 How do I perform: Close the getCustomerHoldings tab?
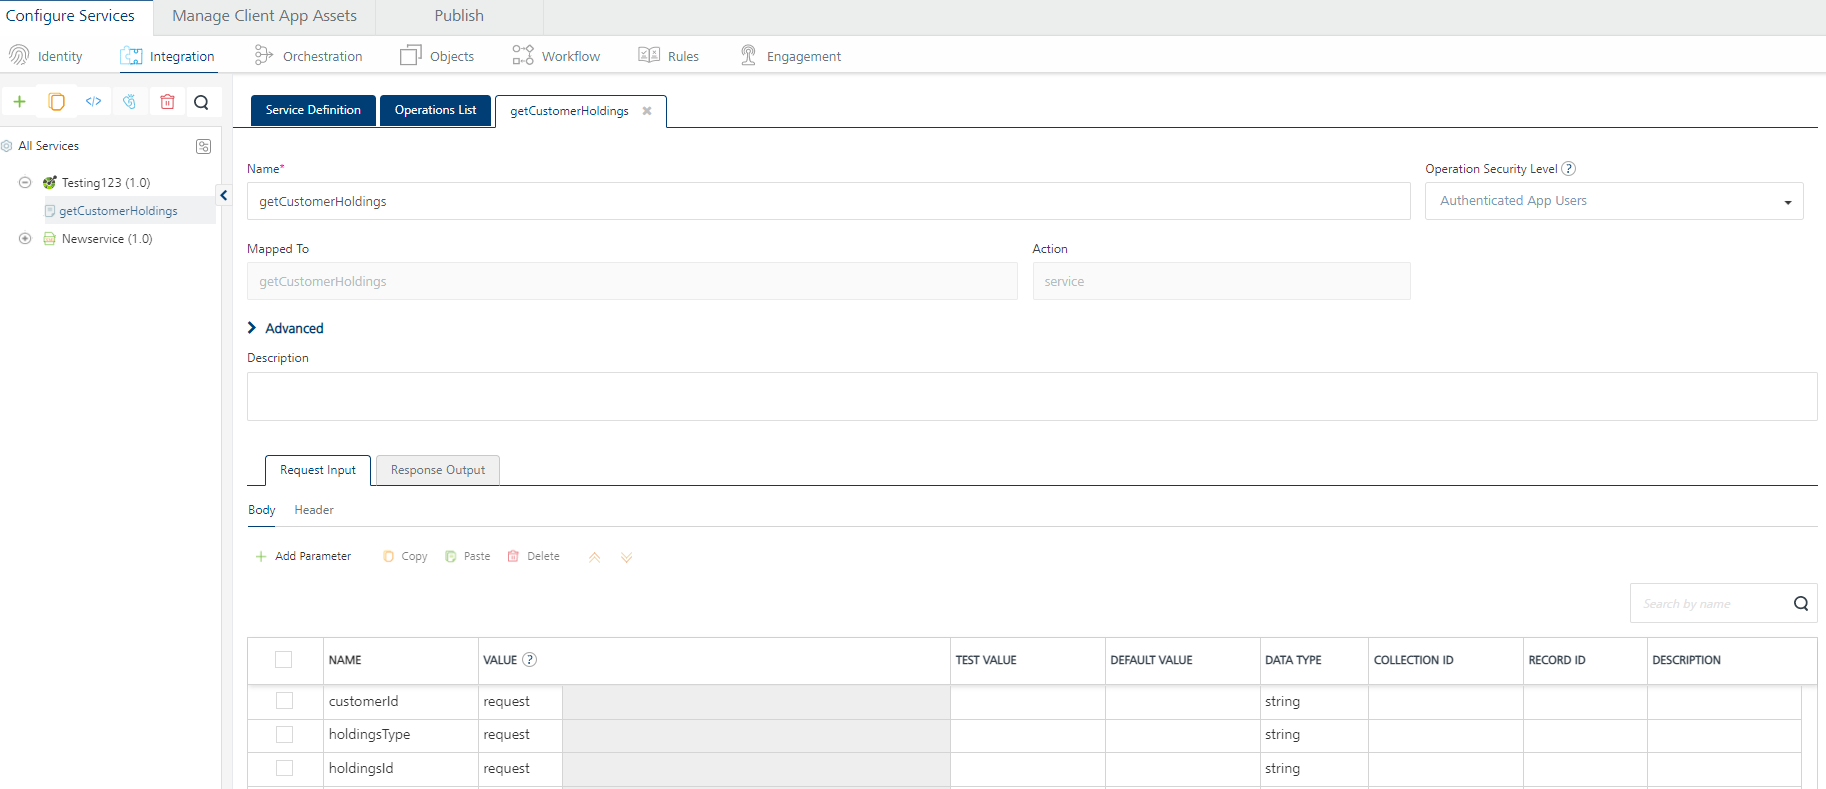(x=647, y=111)
